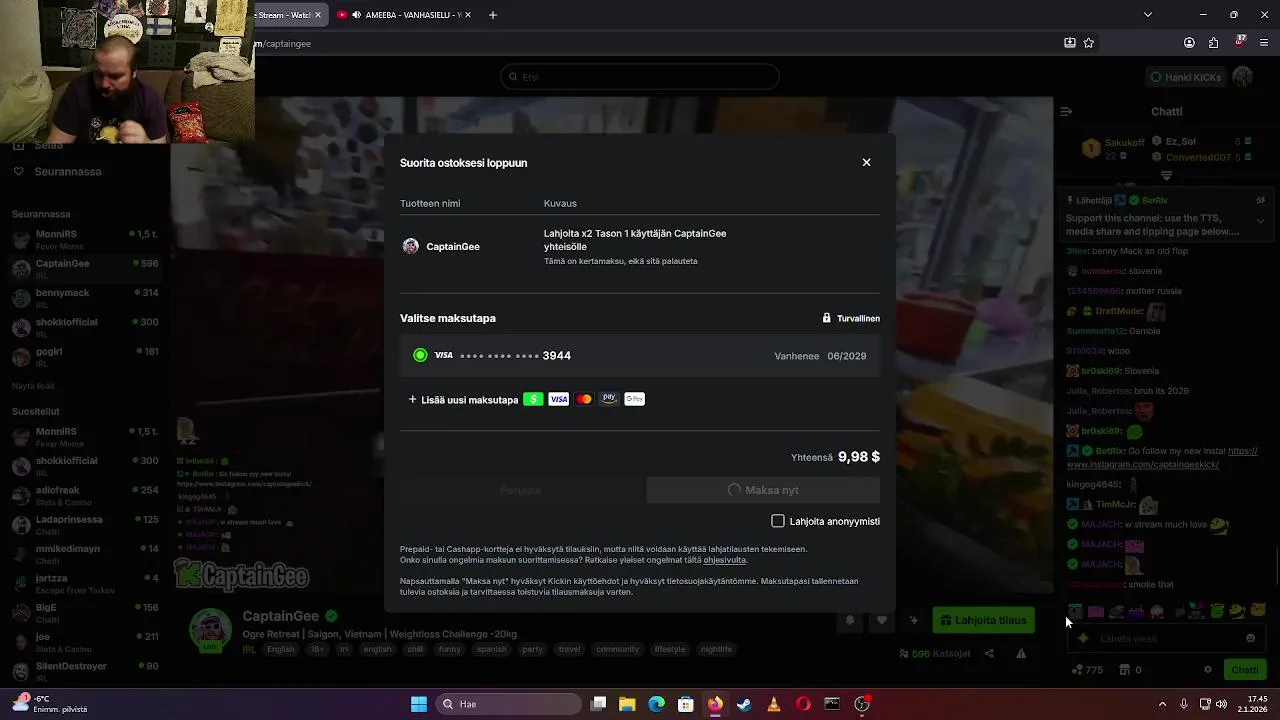The height and width of the screenshot is (720, 1280).
Task: Open the tab list dropdown chevron
Action: point(1147,15)
